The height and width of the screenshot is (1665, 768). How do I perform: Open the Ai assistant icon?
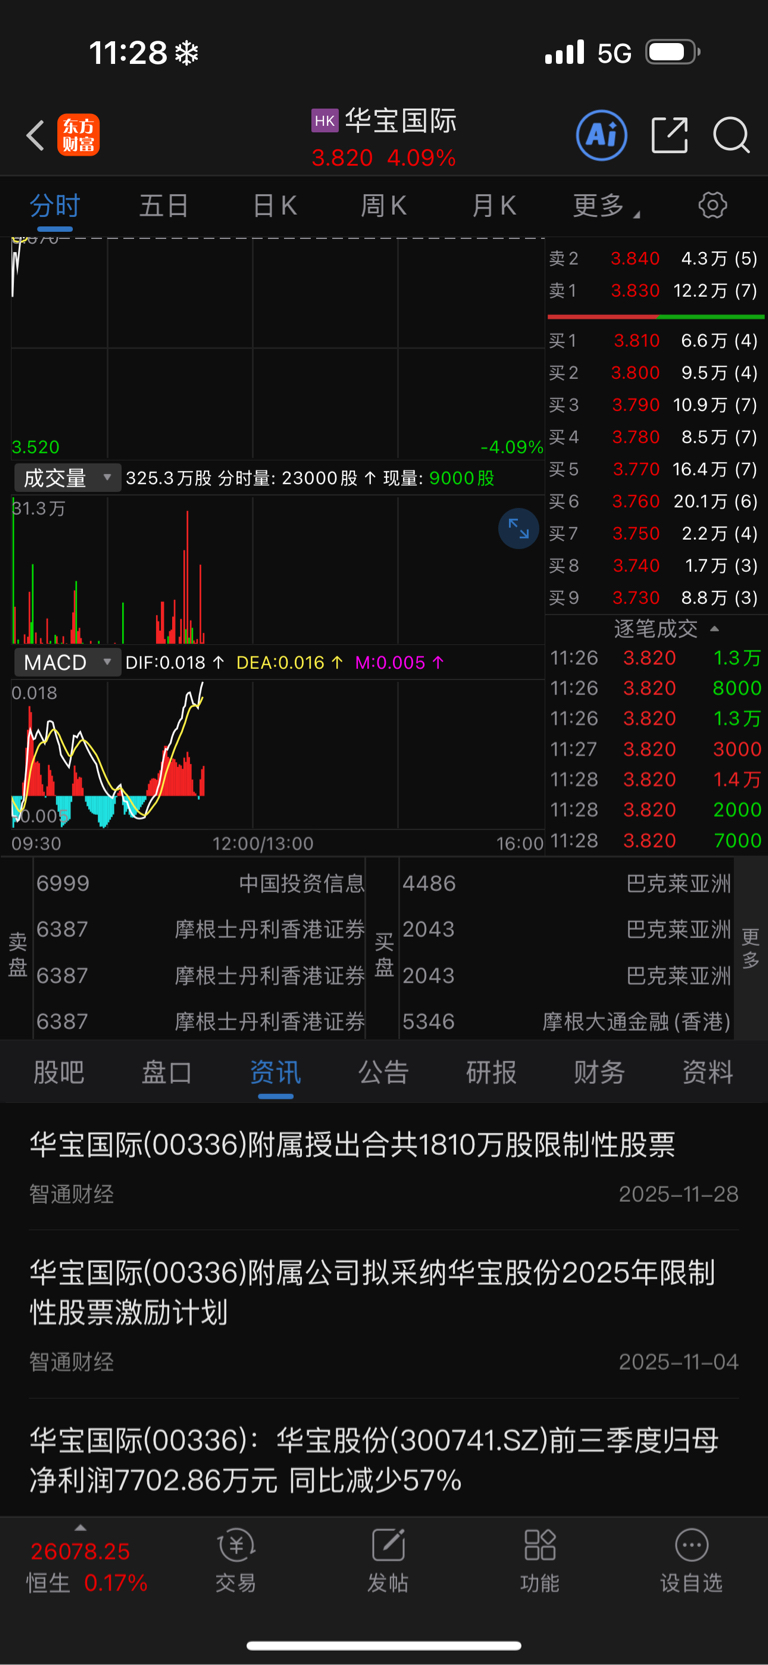tap(602, 134)
